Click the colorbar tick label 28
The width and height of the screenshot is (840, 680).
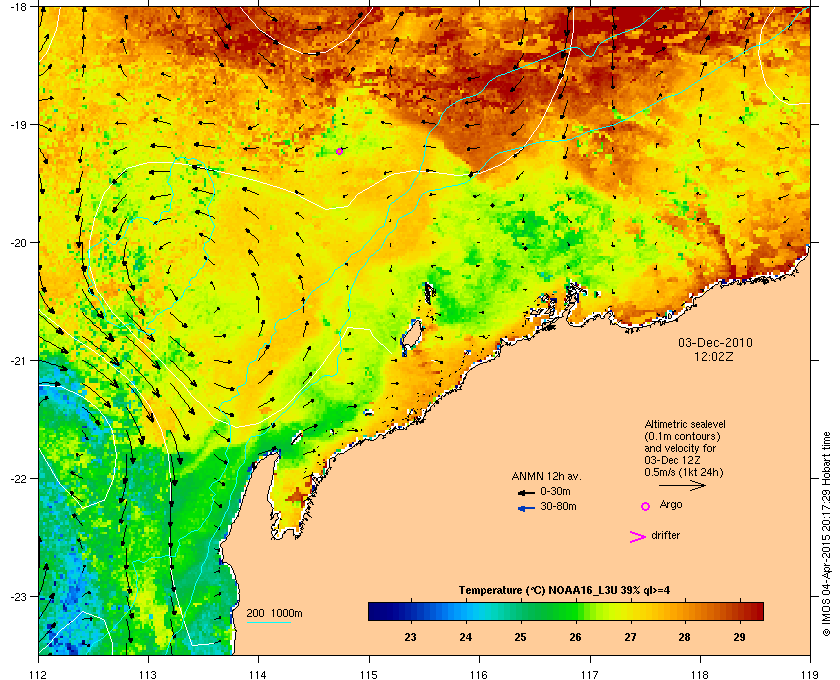684,637
